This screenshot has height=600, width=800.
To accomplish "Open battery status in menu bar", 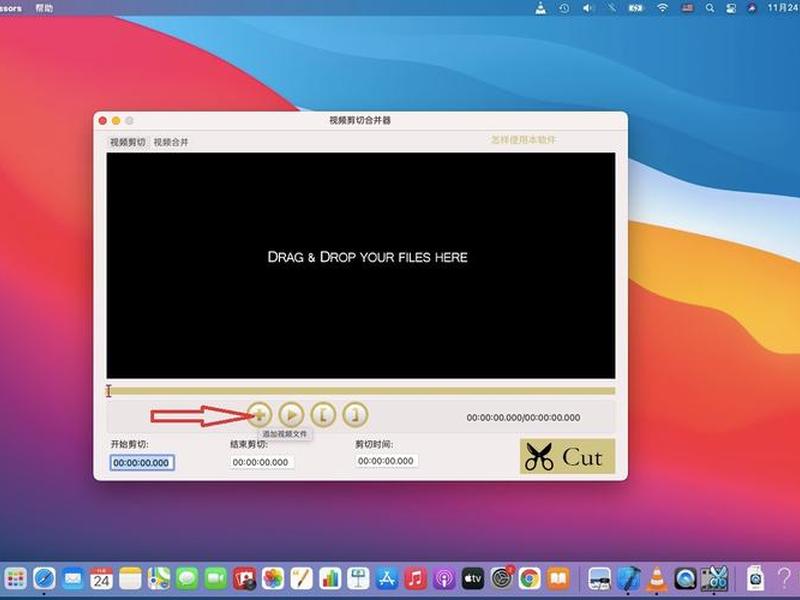I will (636, 8).
